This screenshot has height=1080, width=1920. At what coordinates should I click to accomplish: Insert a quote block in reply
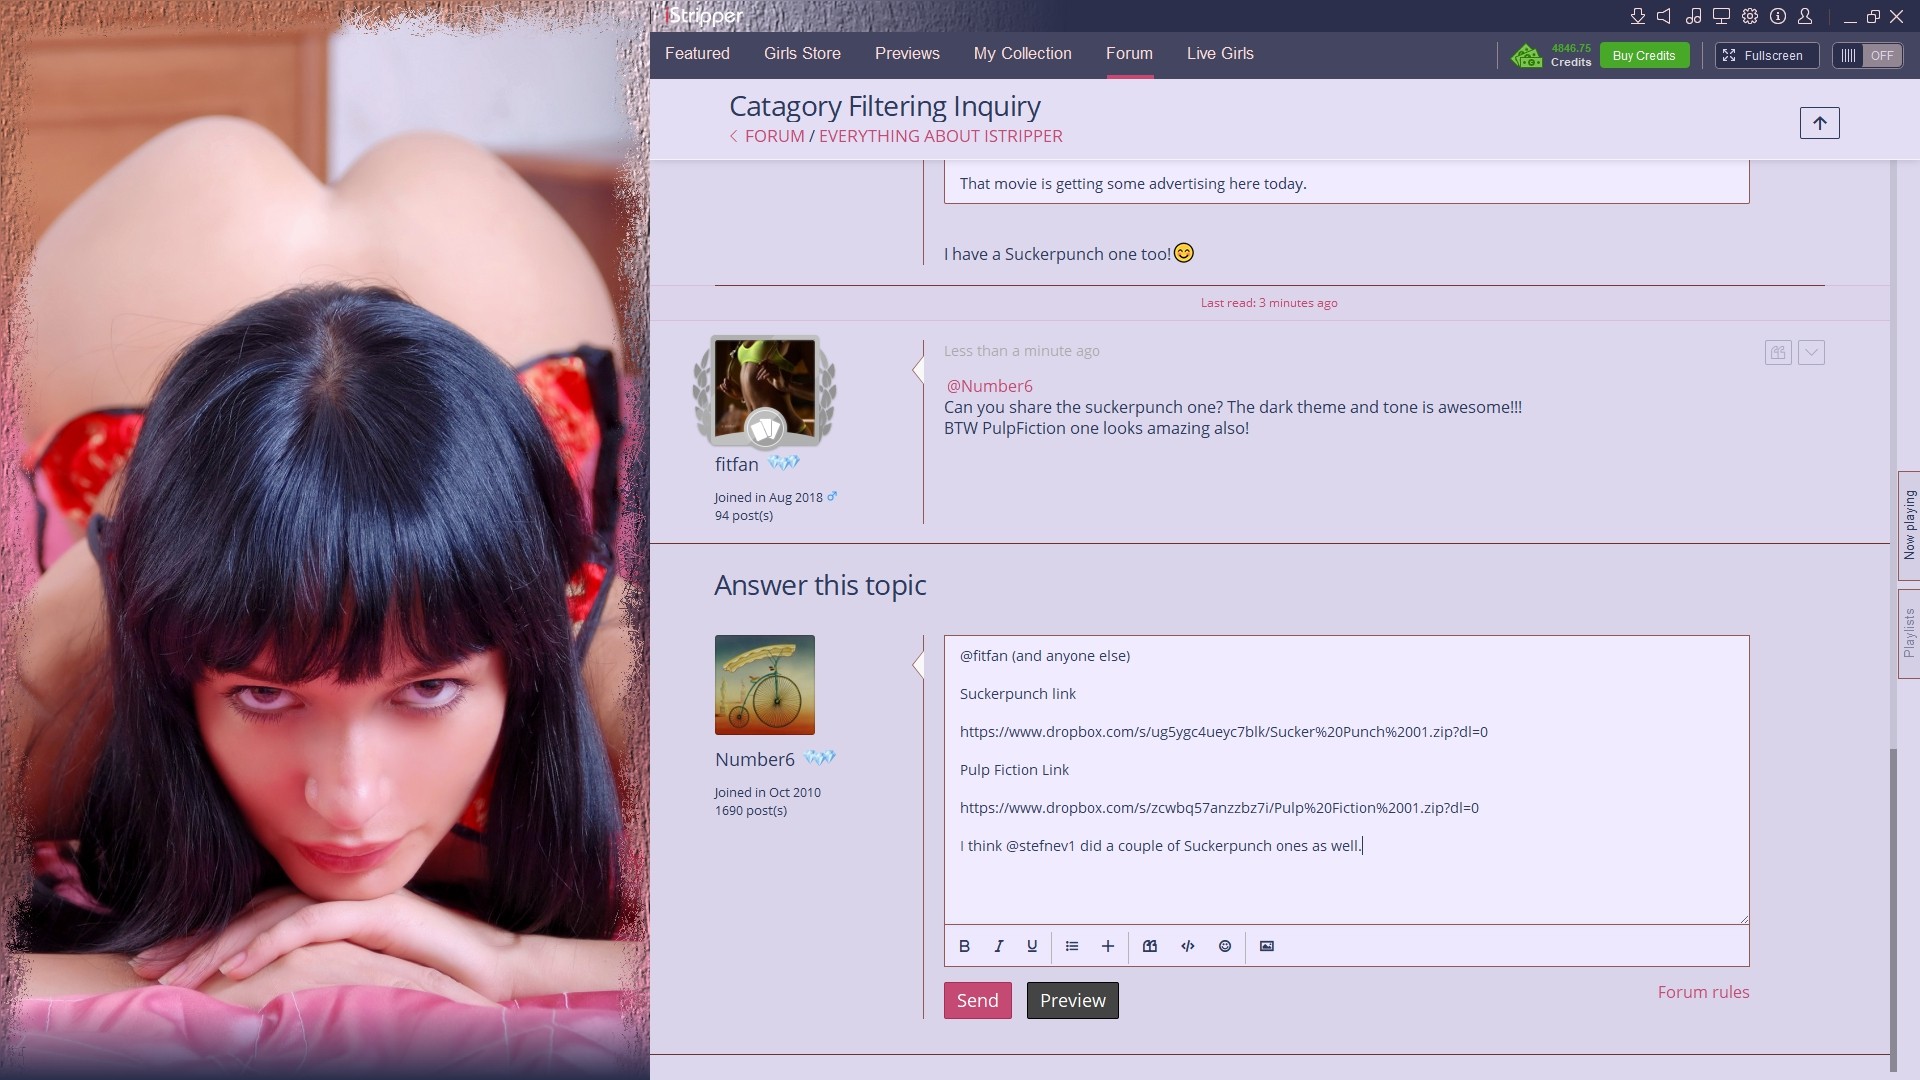1150,946
